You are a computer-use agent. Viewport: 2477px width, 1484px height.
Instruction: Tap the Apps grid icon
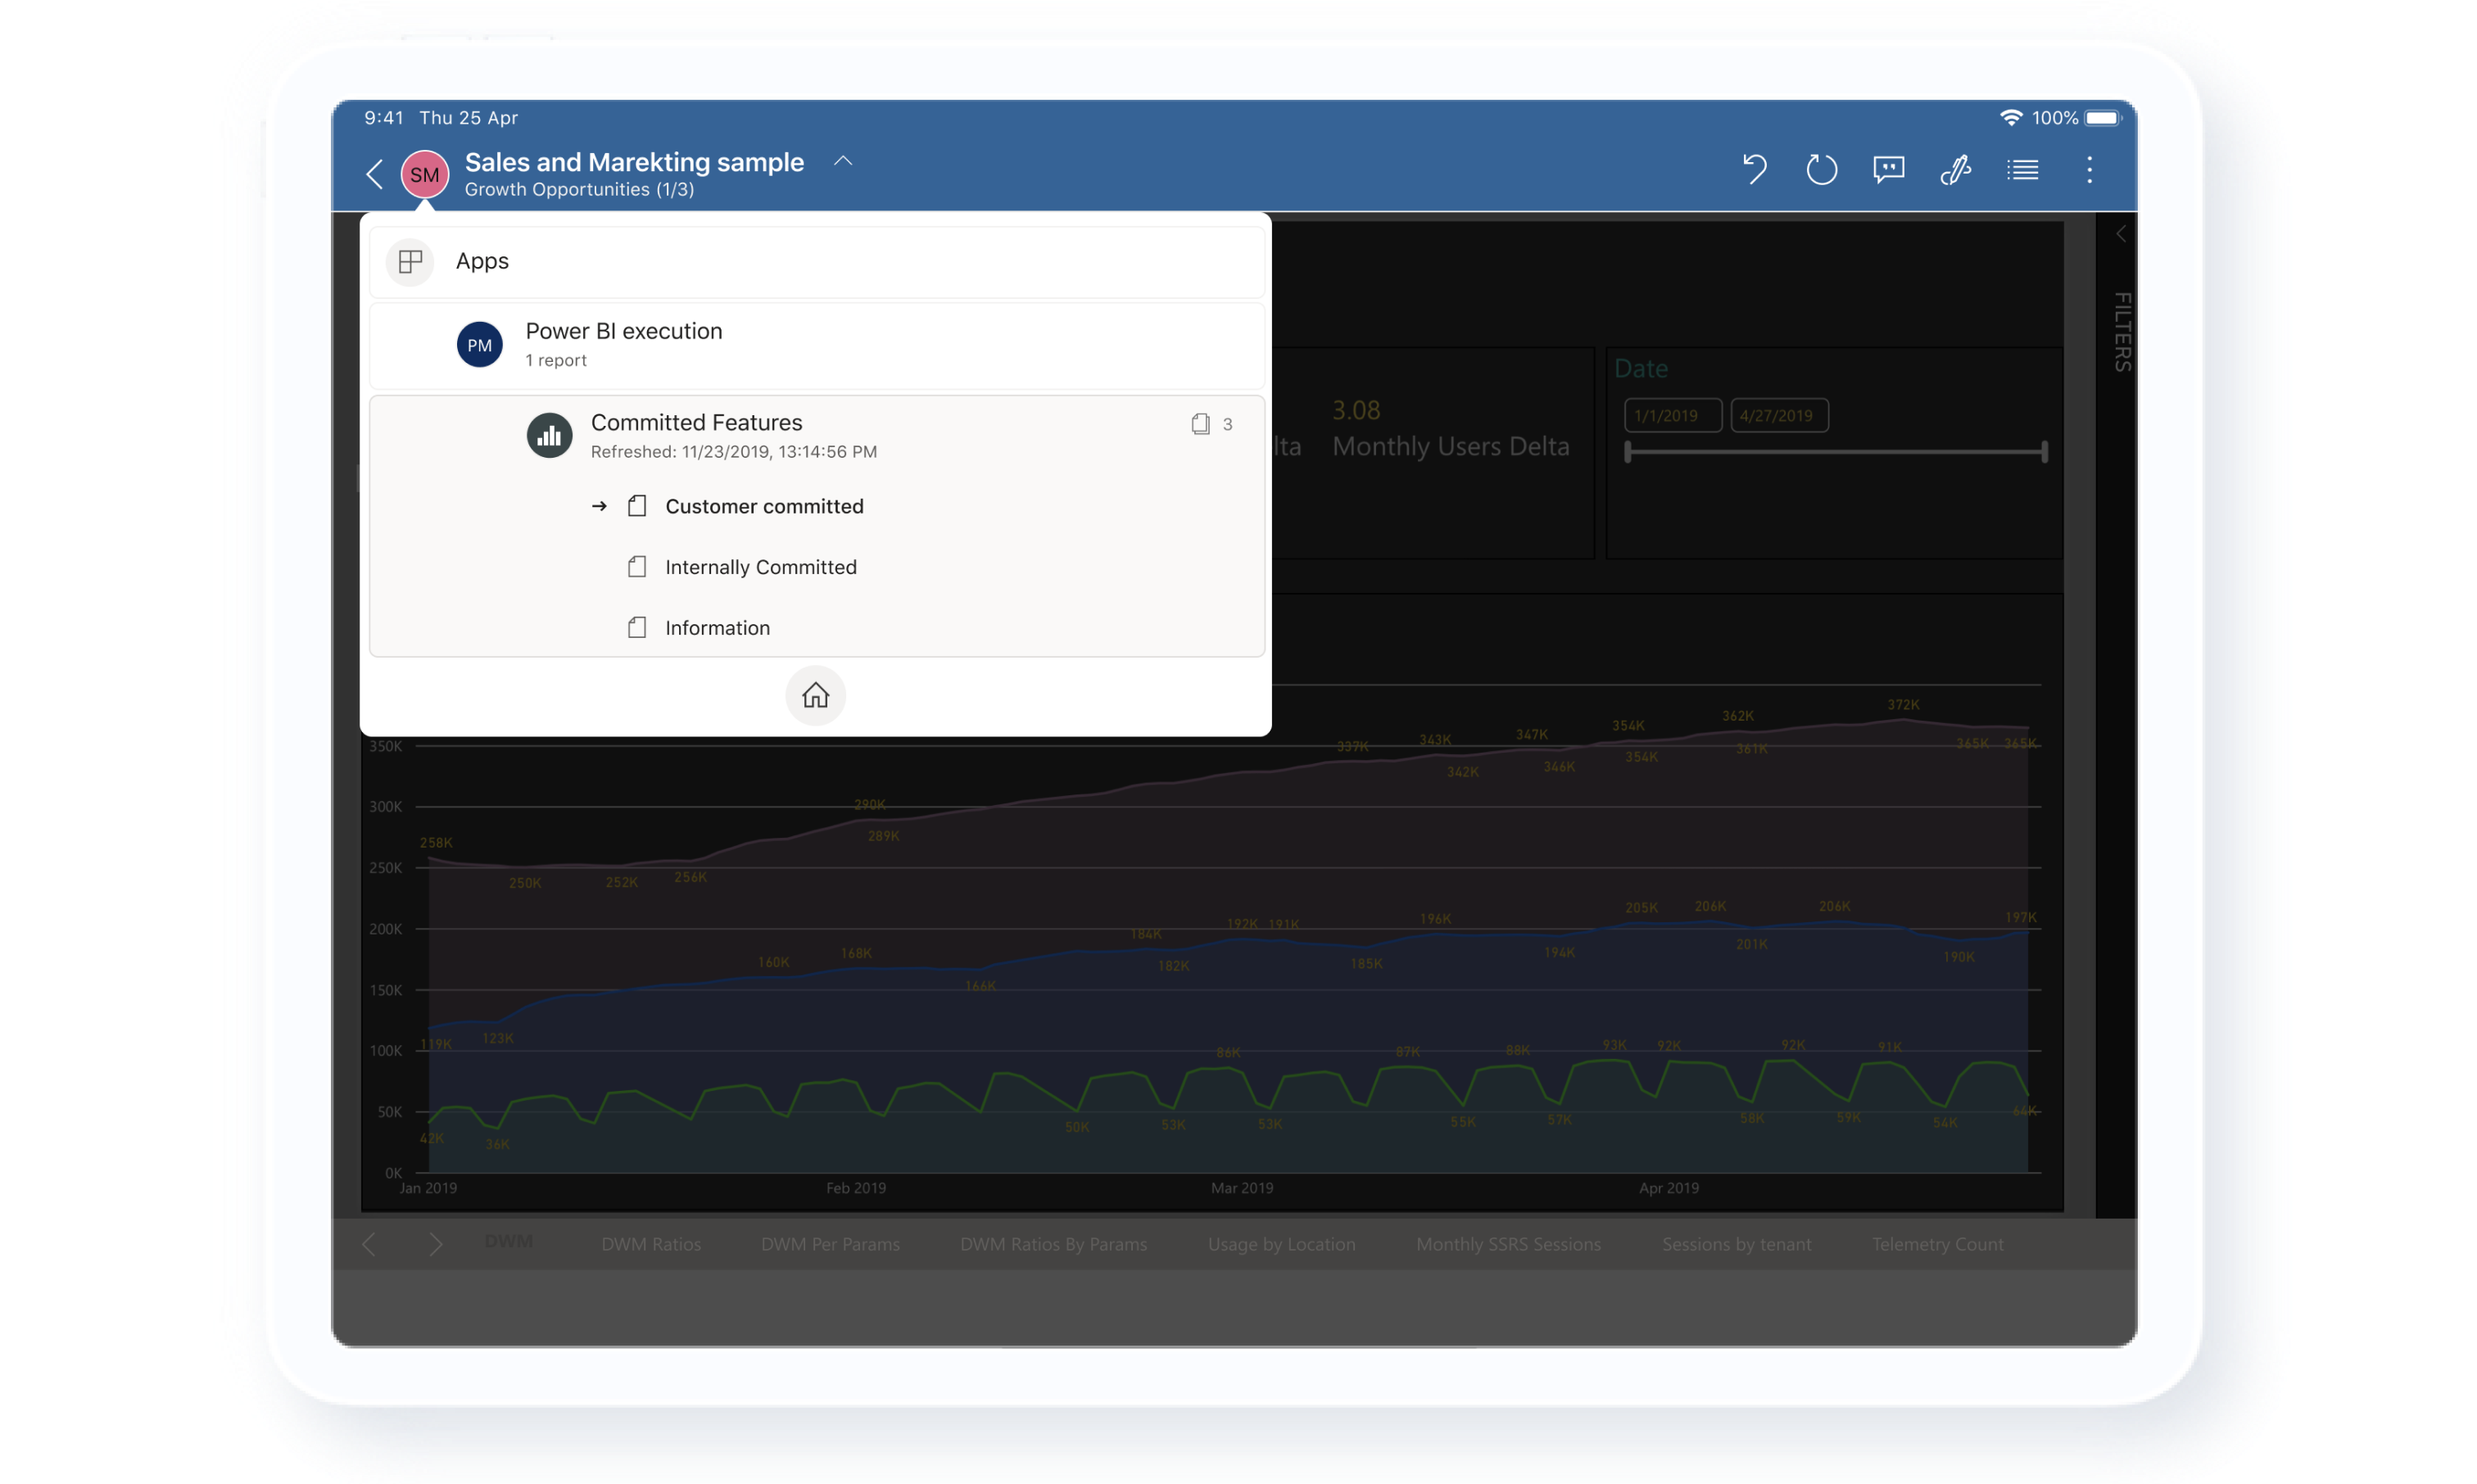click(410, 261)
